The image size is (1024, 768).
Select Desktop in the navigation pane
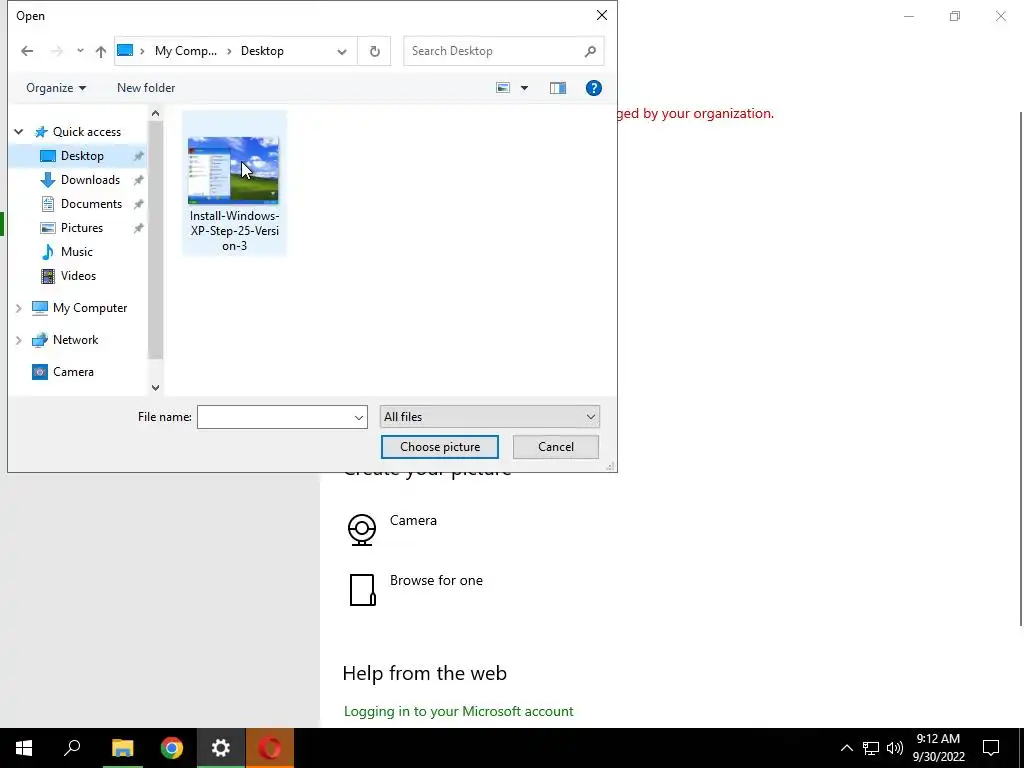(82, 155)
